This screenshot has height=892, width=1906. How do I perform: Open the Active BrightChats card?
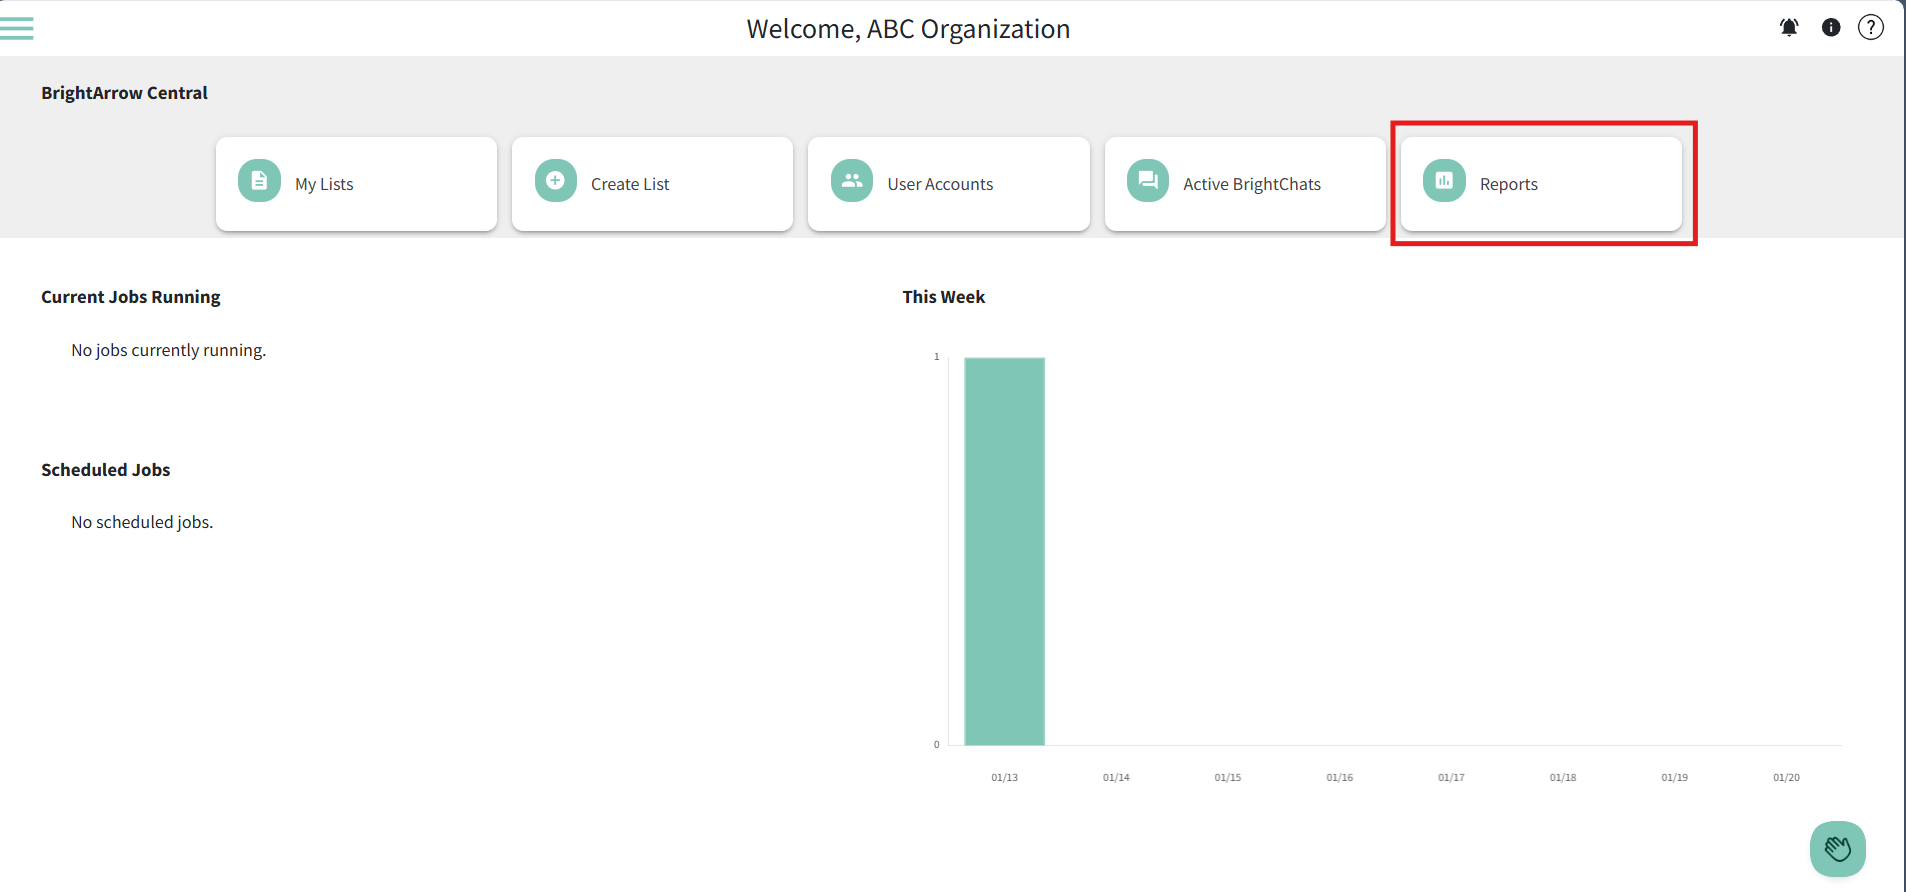(x=1245, y=184)
